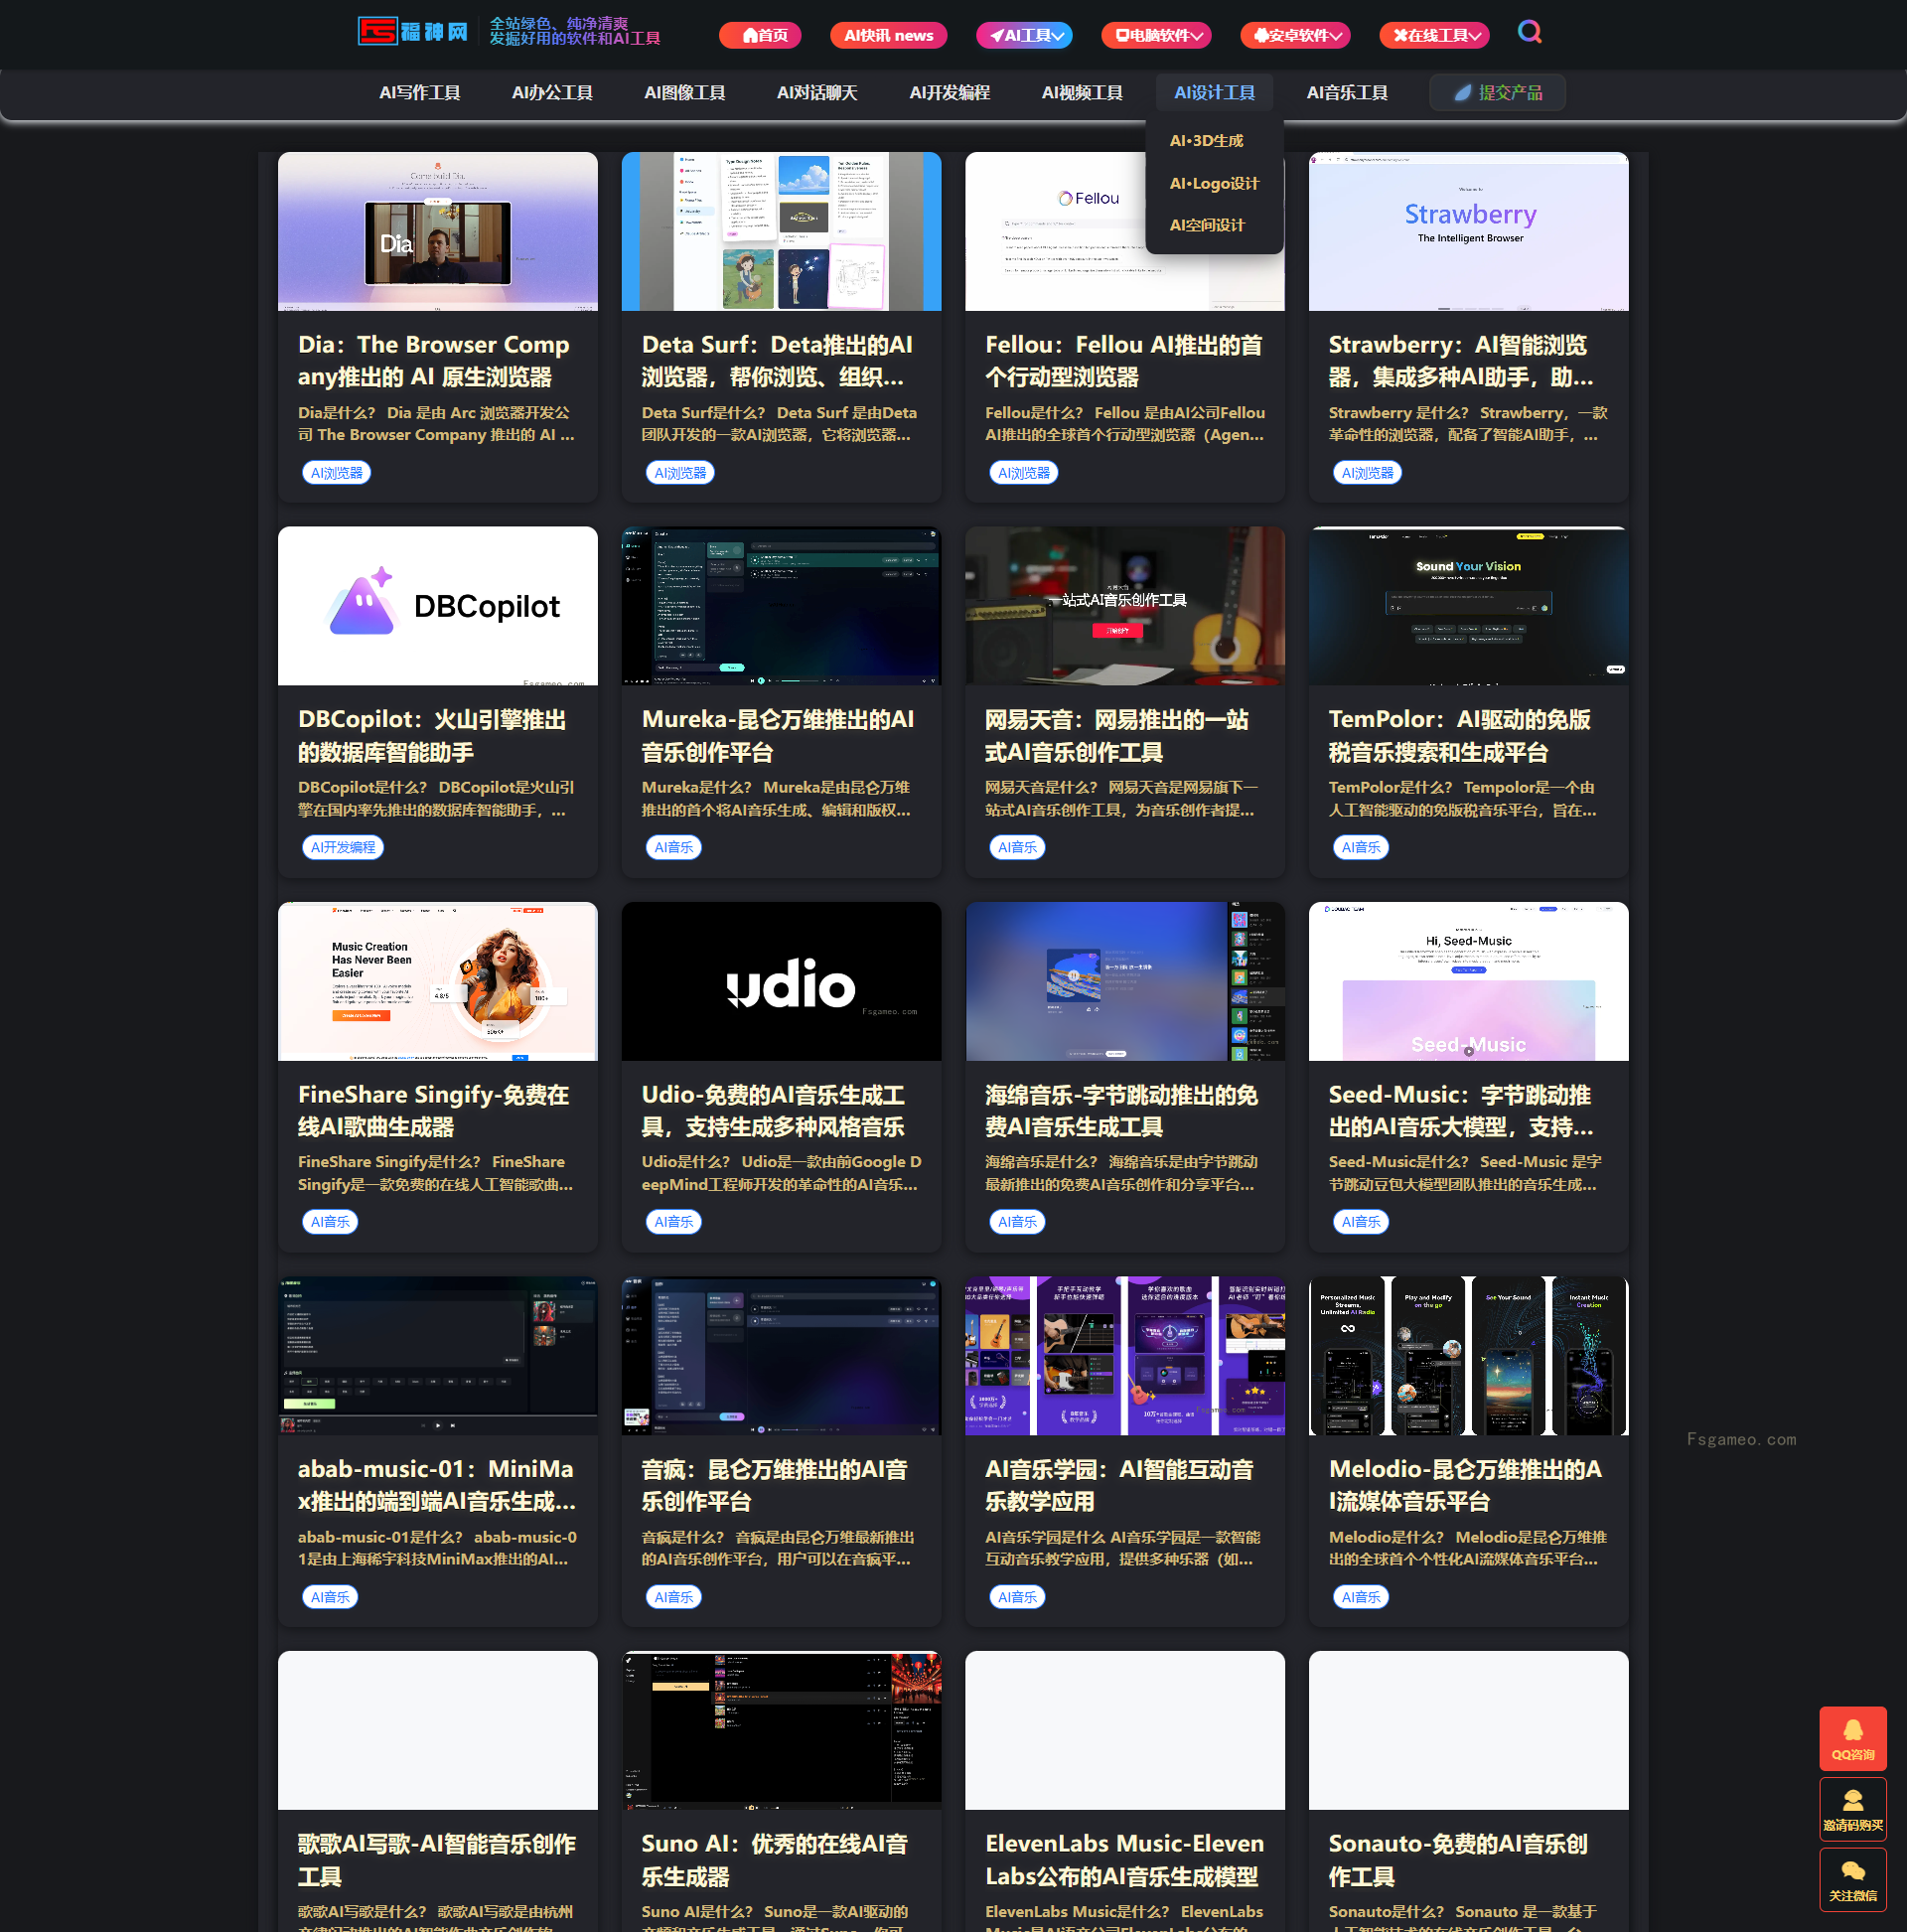Select the AI设计工具 menu
The image size is (1907, 1932).
click(1214, 93)
